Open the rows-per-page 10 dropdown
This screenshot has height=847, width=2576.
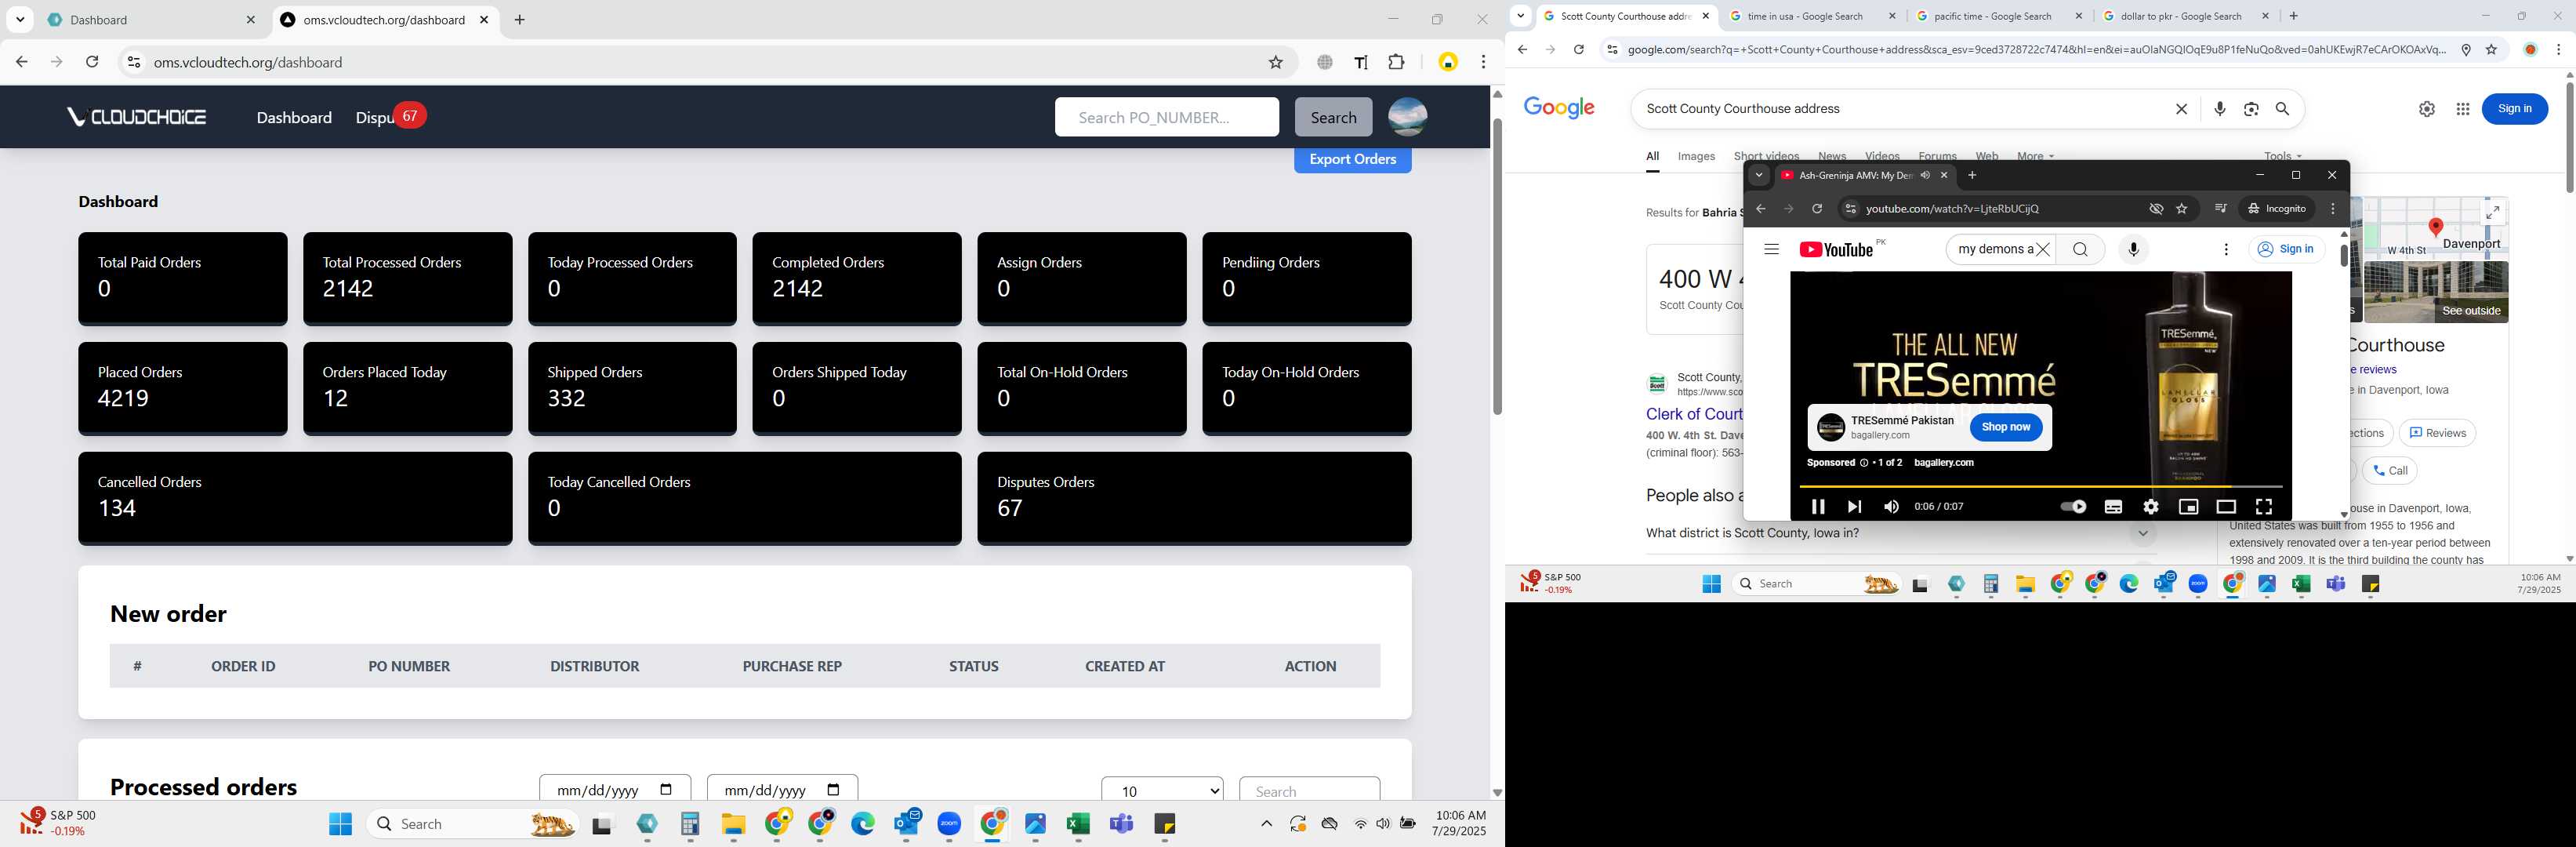coord(1162,790)
